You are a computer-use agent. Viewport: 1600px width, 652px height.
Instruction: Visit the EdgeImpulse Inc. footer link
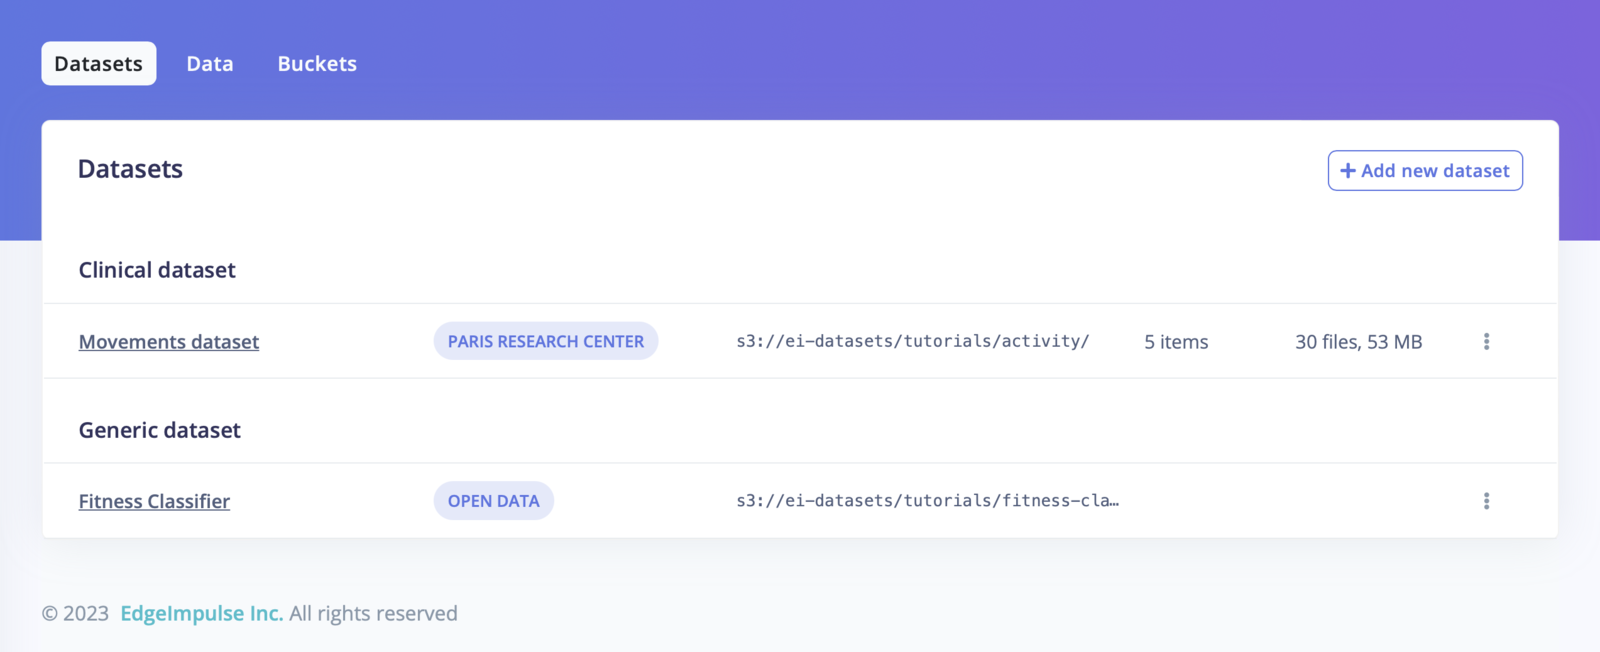[x=202, y=613]
